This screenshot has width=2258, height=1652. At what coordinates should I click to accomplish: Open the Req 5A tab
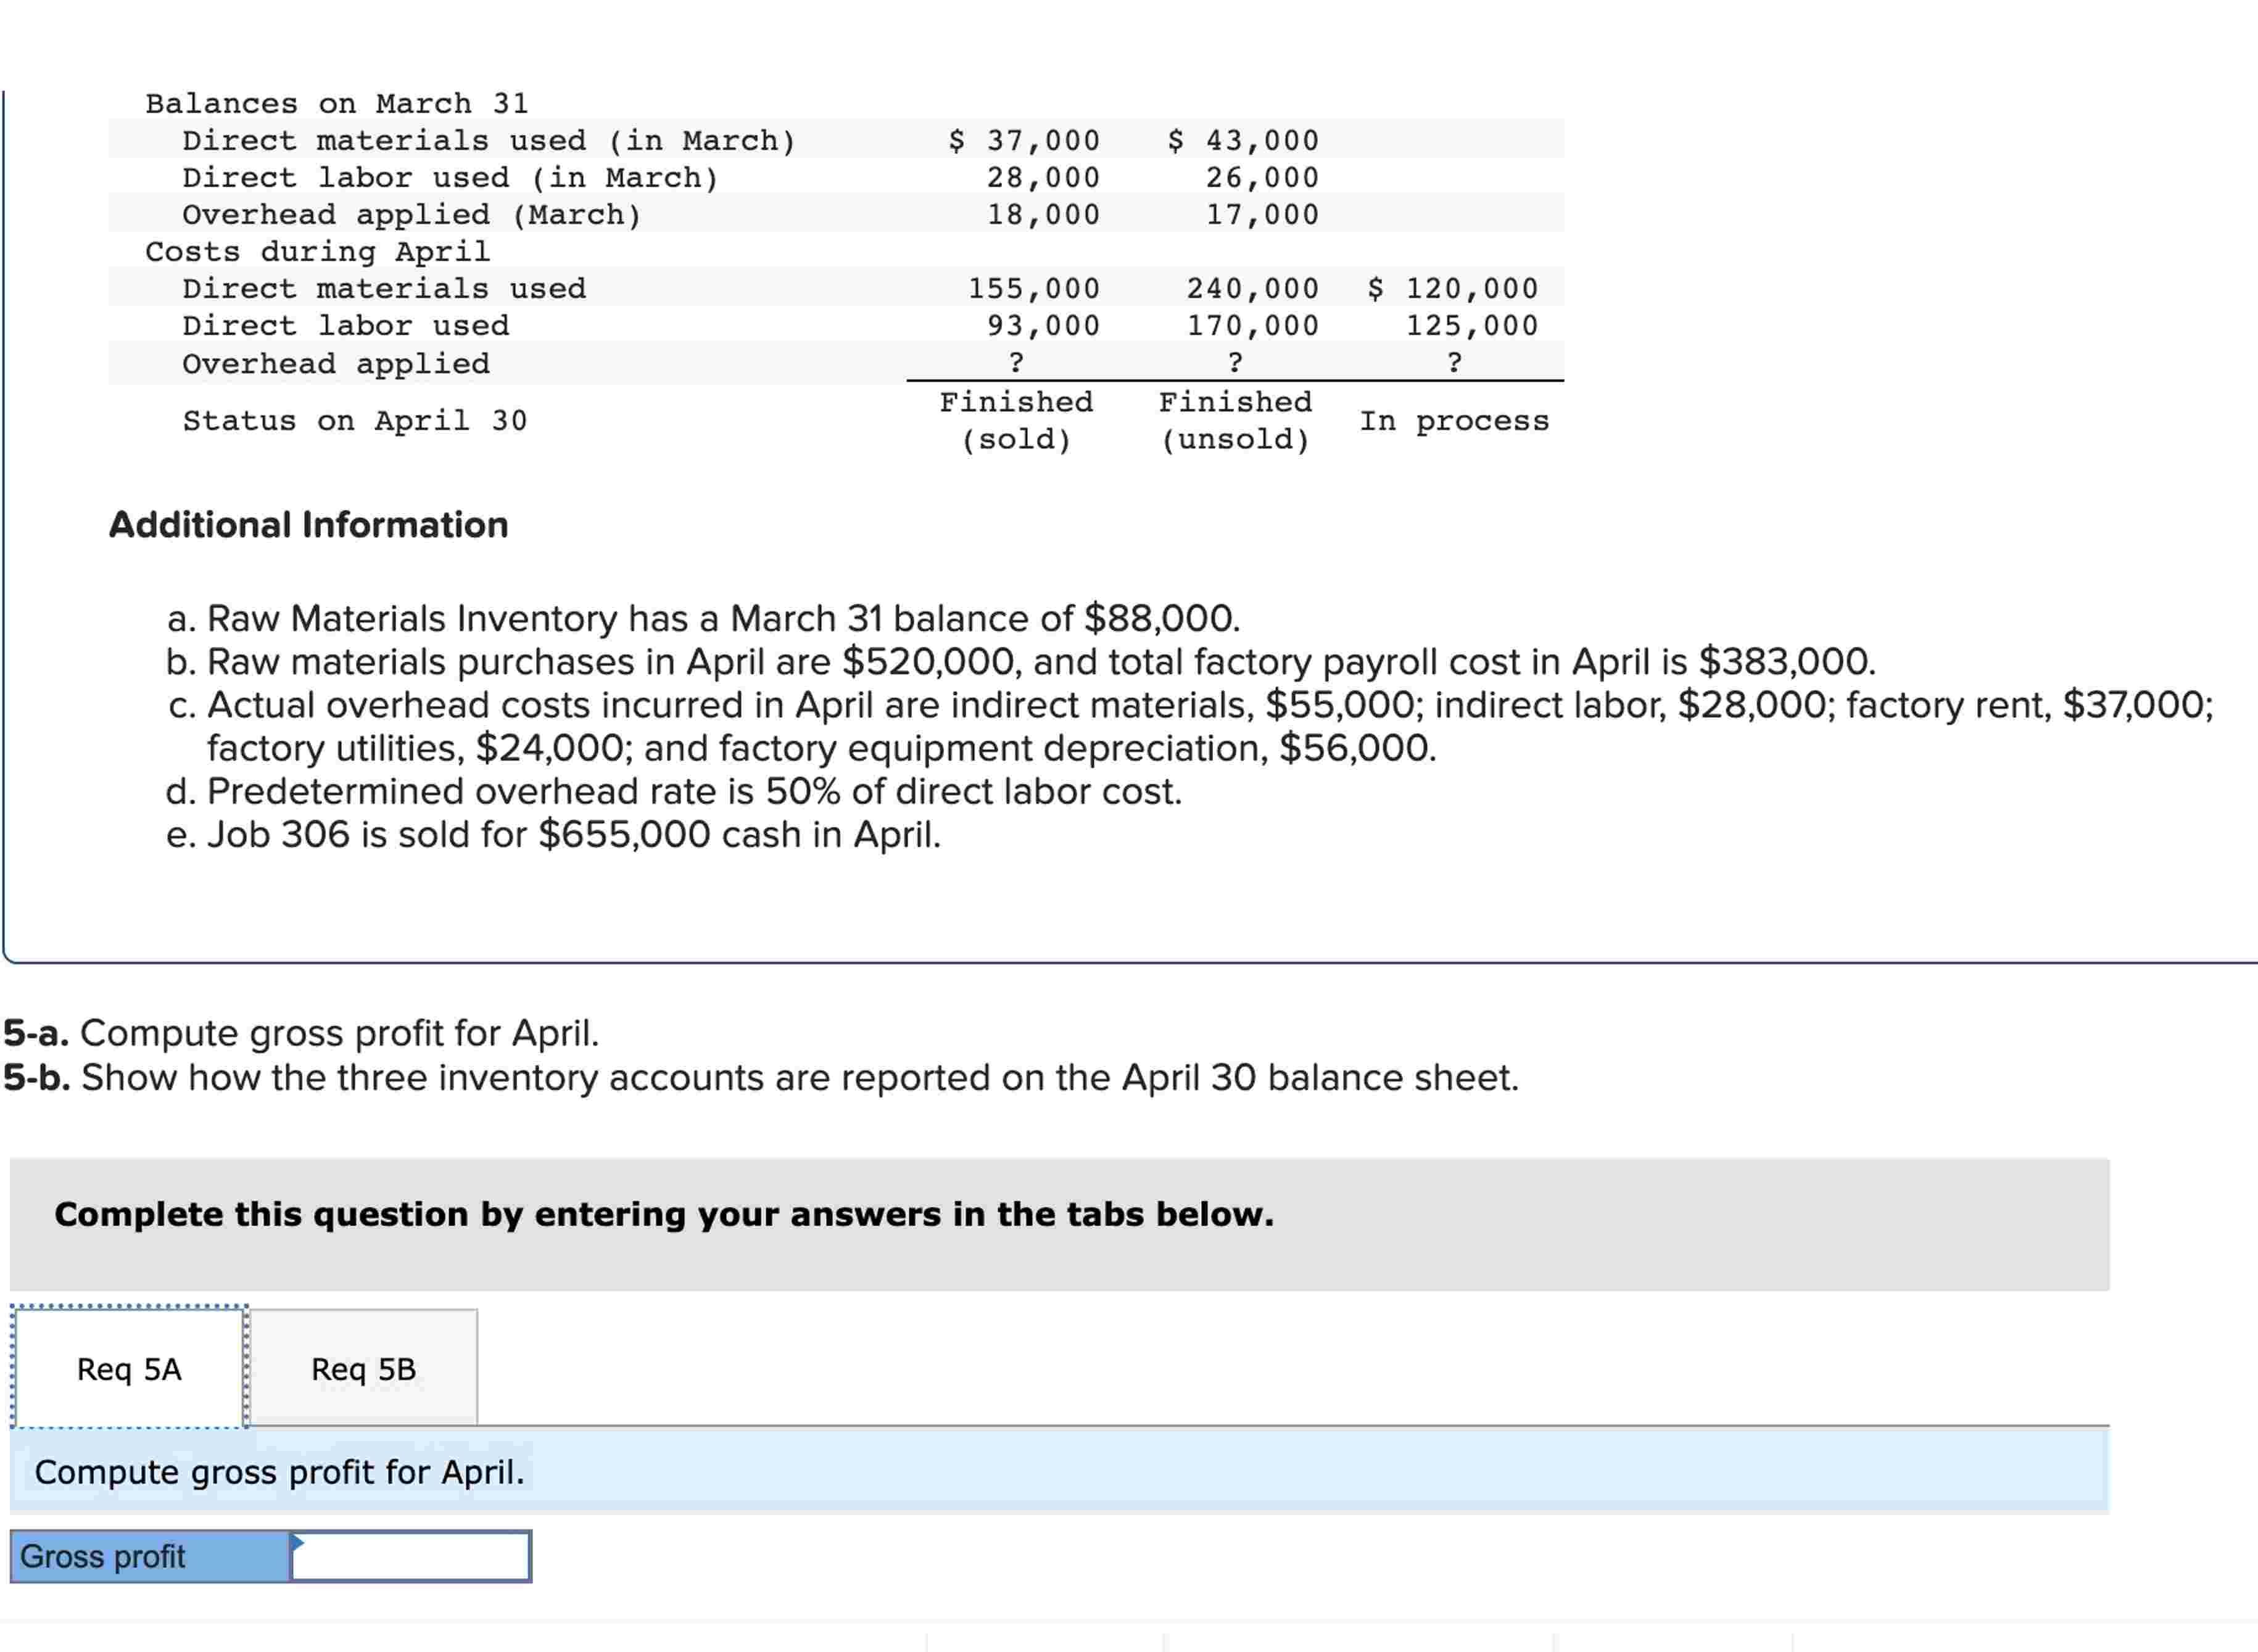coord(129,1368)
